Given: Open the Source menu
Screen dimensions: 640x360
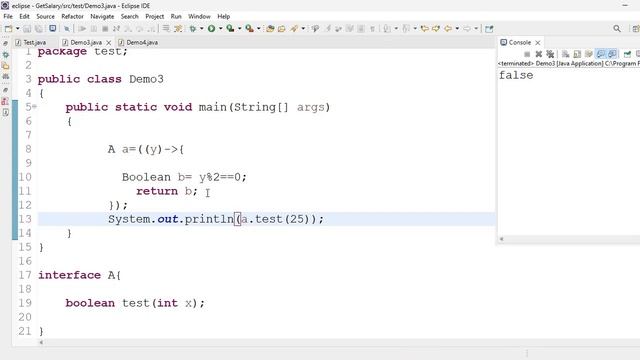Looking at the screenshot, I should click(45, 16).
